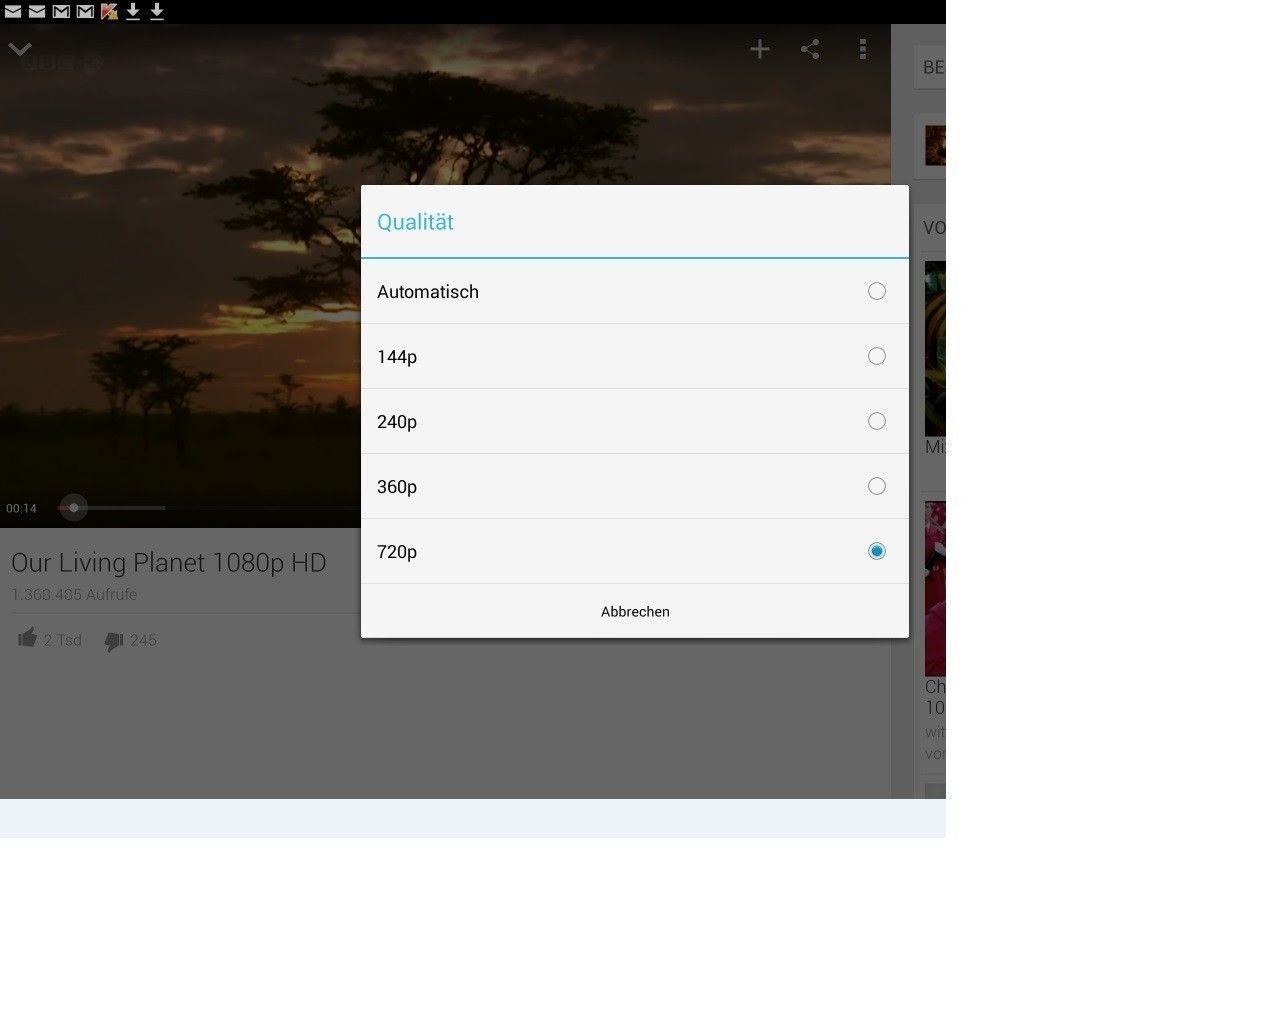Dislike the video with thumbs-down icon
Image resolution: width=1280 pixels, height=1024 pixels.
click(114, 641)
